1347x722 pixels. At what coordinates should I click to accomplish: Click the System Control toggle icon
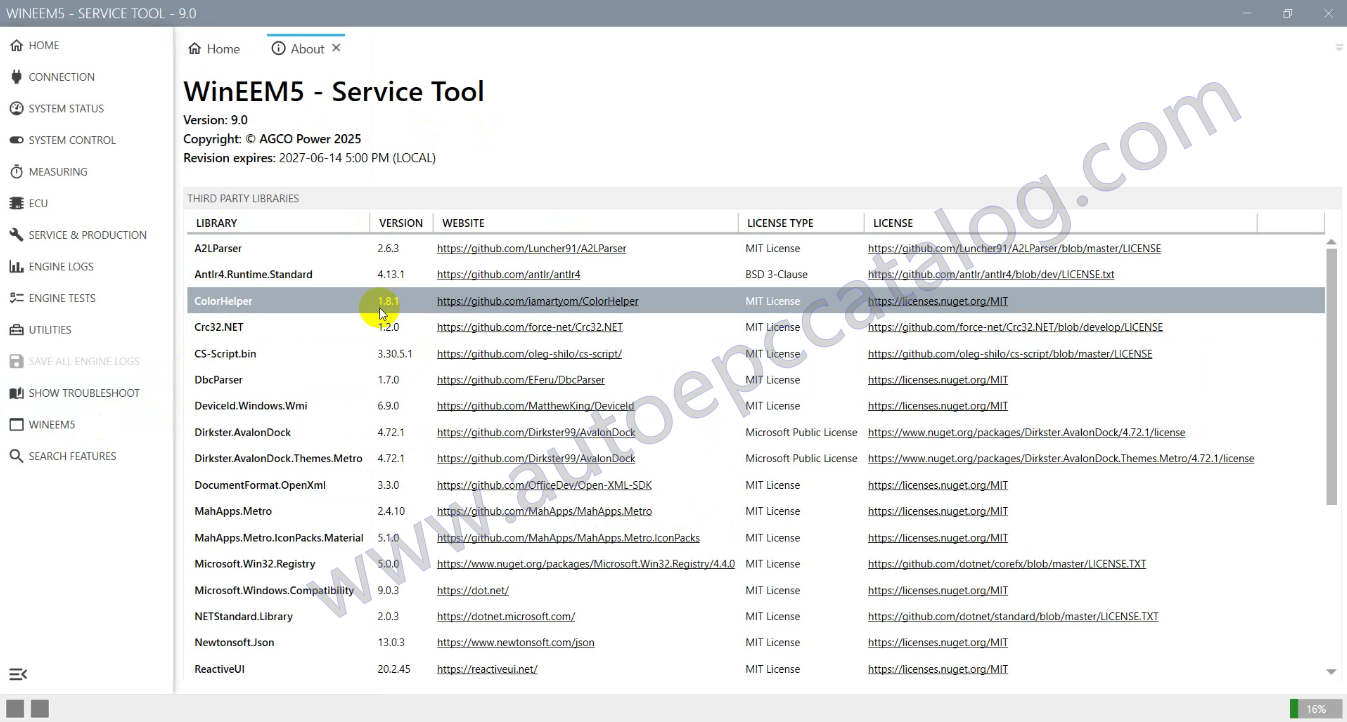[16, 140]
